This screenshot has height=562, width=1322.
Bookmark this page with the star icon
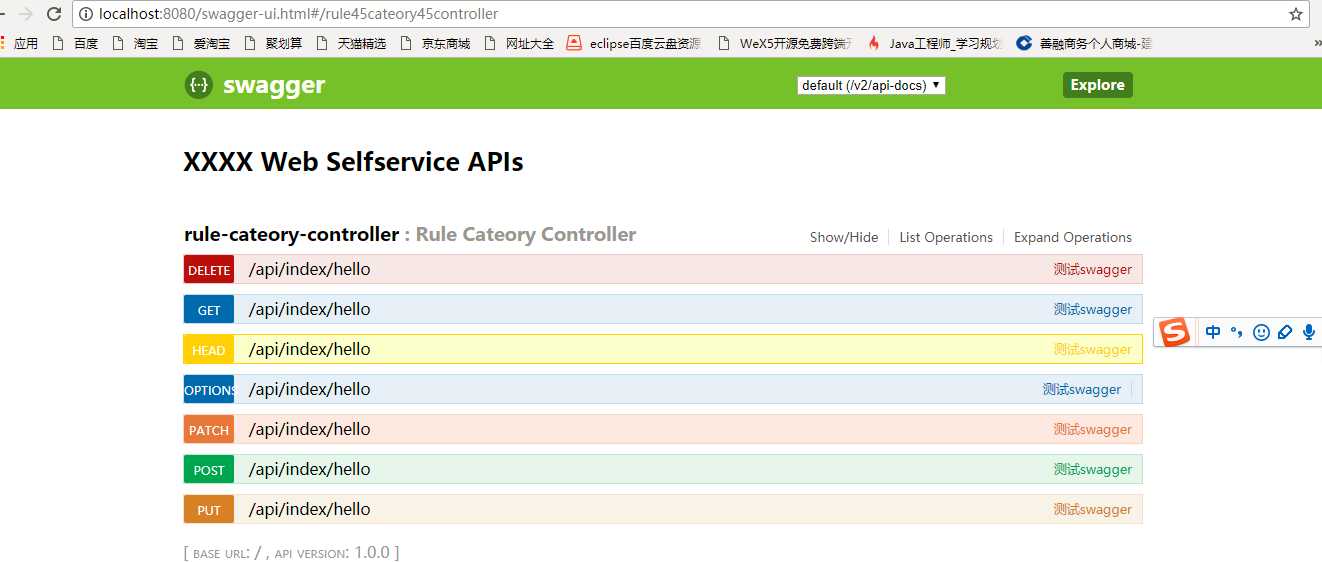(x=1295, y=14)
